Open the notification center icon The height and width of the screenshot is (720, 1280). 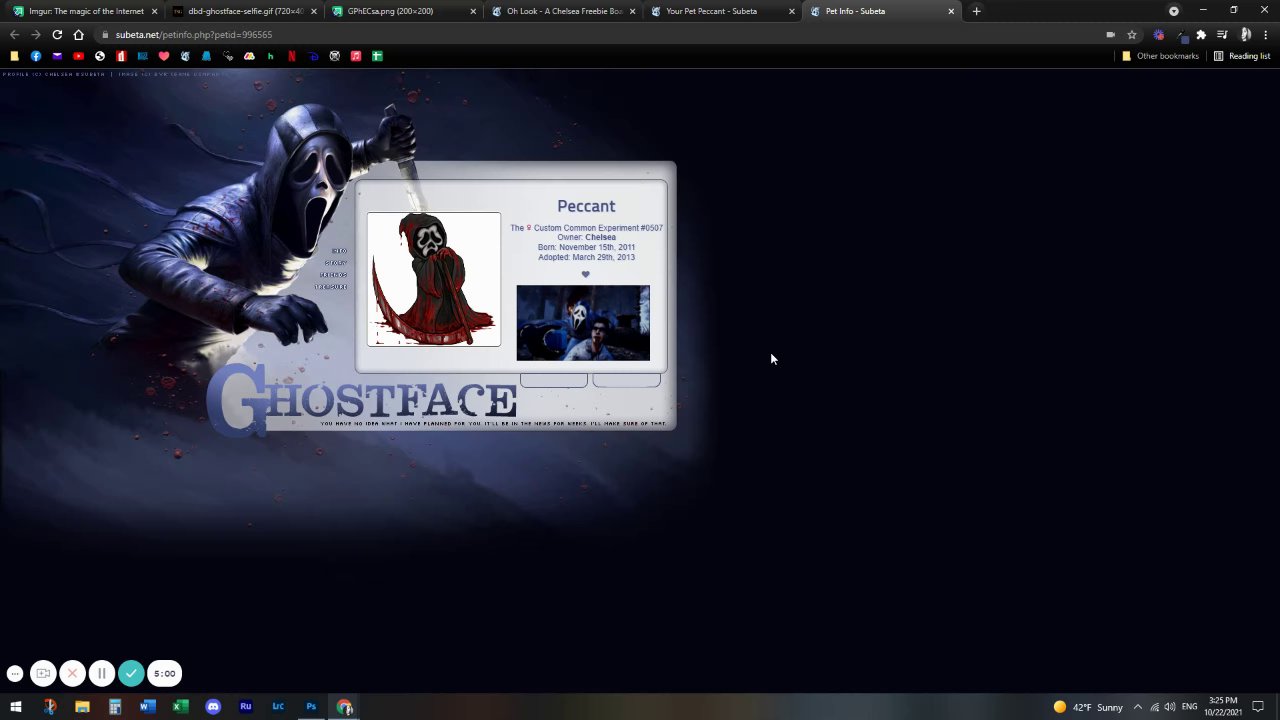pos(1258,707)
